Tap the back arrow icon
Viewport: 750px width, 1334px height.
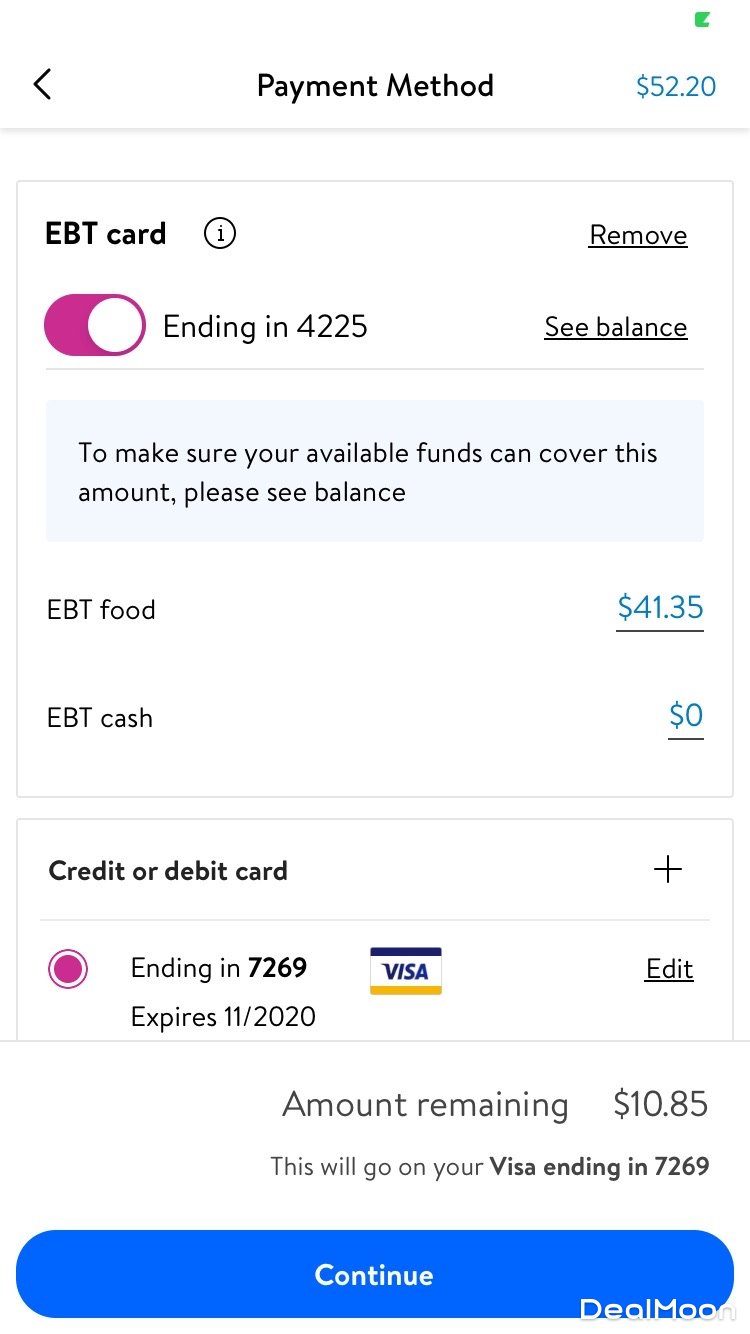[x=42, y=85]
